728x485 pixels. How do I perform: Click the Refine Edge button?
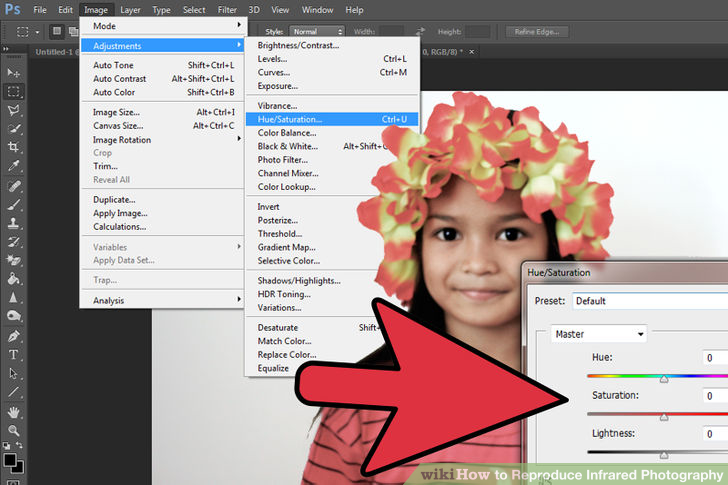(x=537, y=32)
